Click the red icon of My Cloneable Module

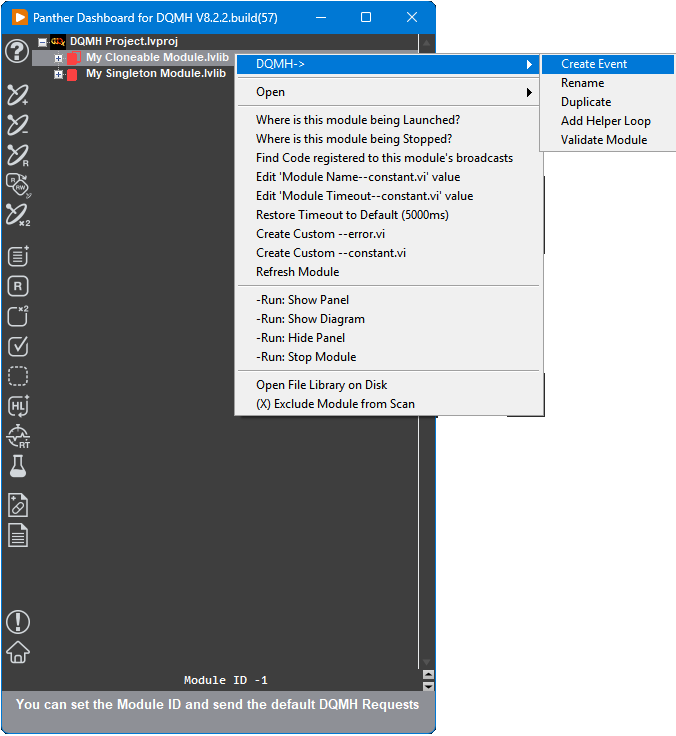(73, 58)
